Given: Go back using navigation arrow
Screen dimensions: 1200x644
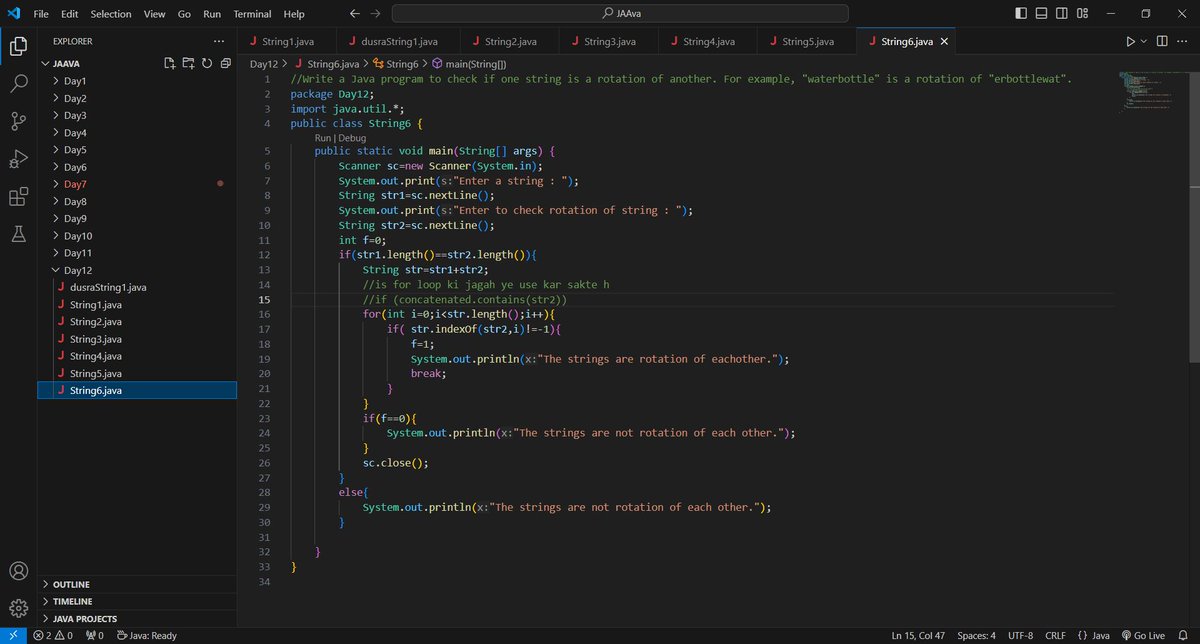Looking at the screenshot, I should pyautogui.click(x=355, y=14).
